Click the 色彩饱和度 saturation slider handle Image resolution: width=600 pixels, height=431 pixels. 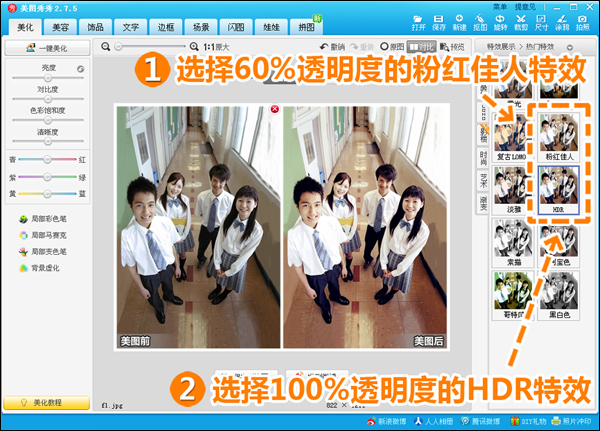[48, 120]
